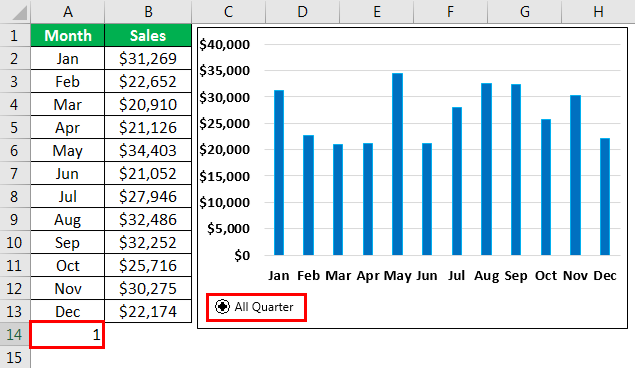
Task: Click the Nov label on chart axis
Action: [x=575, y=276]
